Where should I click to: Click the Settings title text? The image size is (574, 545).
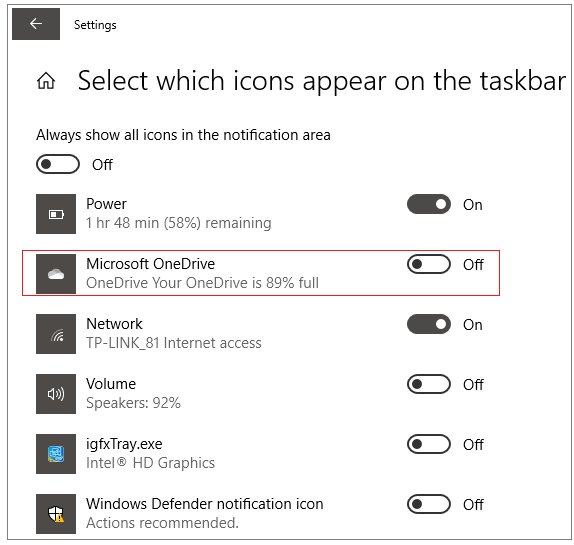coord(95,25)
